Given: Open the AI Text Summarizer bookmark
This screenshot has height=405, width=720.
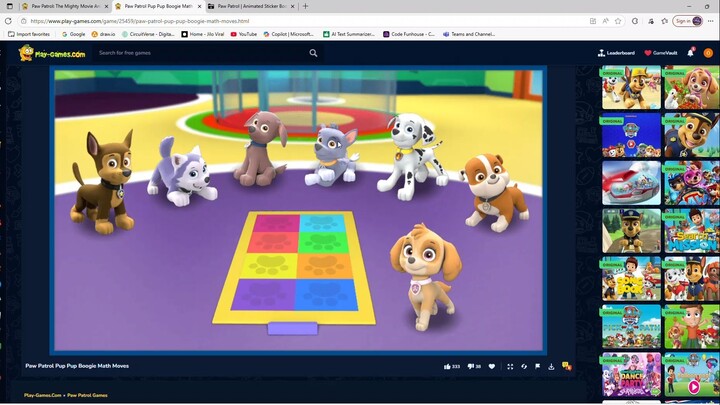Looking at the screenshot, I should pyautogui.click(x=349, y=34).
